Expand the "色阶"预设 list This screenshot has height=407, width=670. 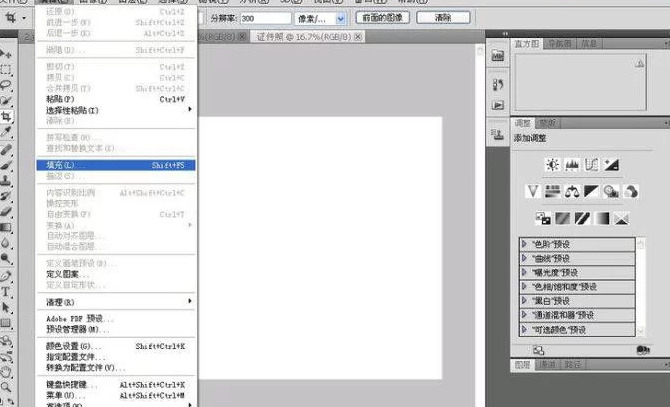click(524, 244)
